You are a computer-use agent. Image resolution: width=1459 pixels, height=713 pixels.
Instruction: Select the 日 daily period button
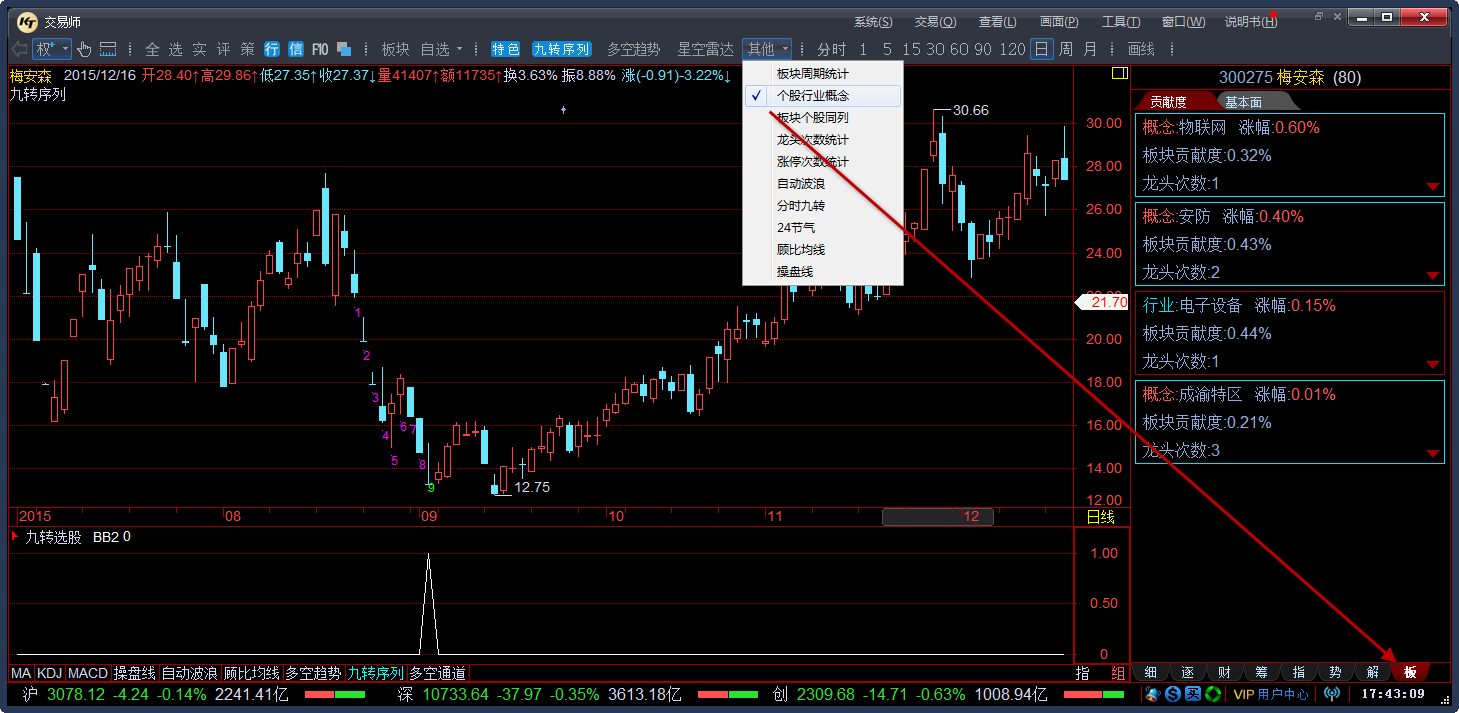click(1042, 49)
